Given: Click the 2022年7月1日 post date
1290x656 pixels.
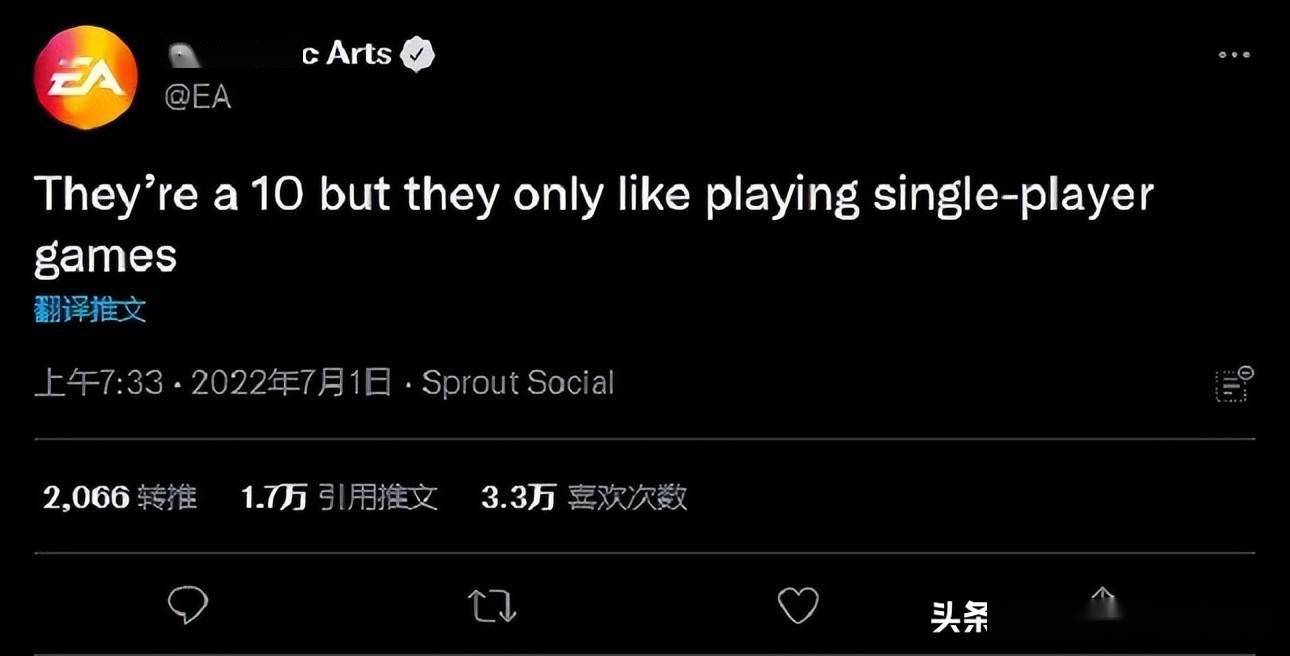Looking at the screenshot, I should coord(290,383).
